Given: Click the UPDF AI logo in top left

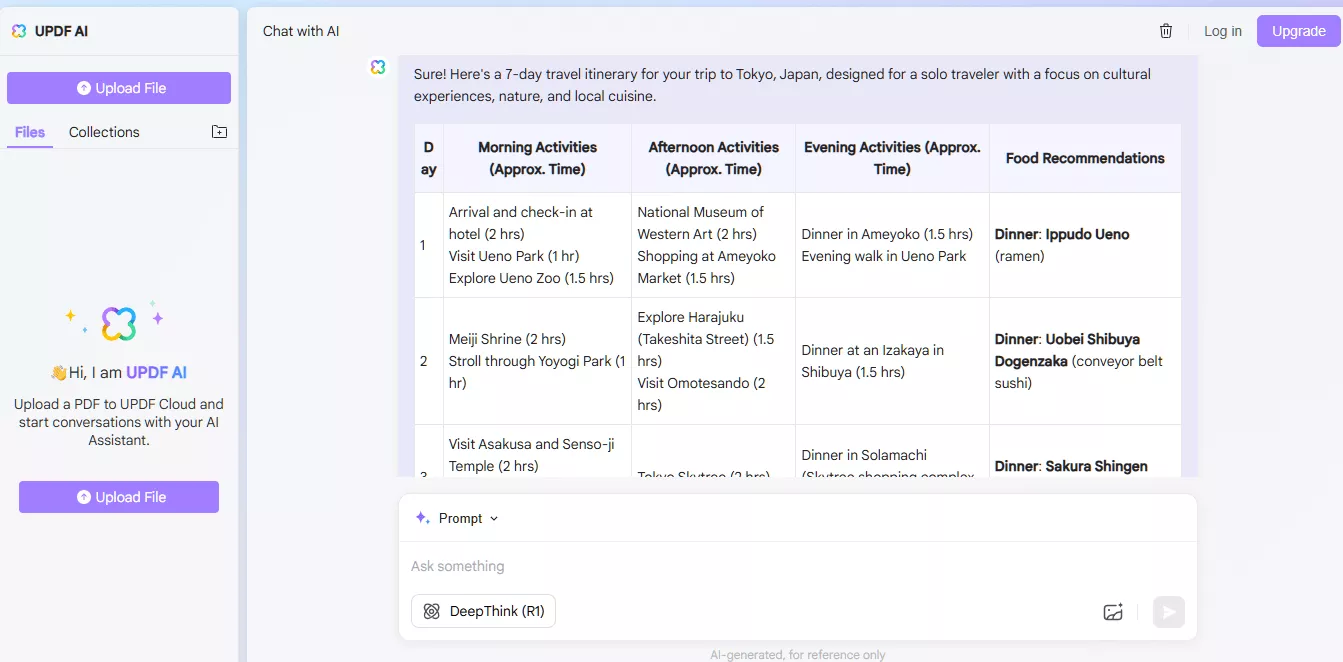Looking at the screenshot, I should click(x=19, y=31).
